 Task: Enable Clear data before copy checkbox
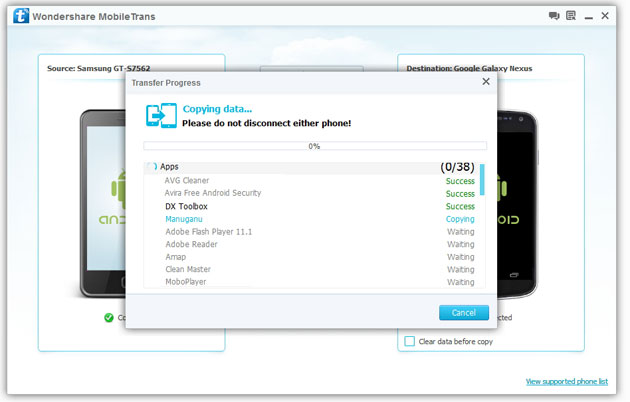click(409, 341)
